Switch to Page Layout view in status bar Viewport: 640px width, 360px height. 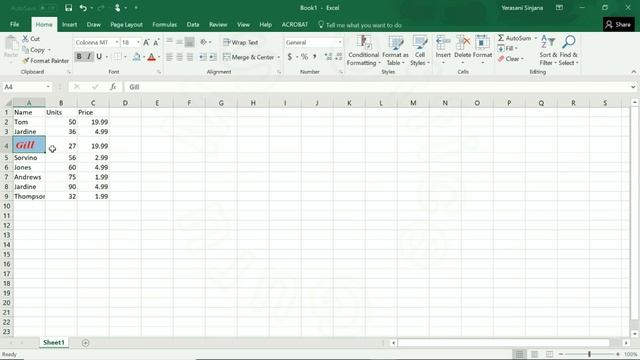pos(534,354)
